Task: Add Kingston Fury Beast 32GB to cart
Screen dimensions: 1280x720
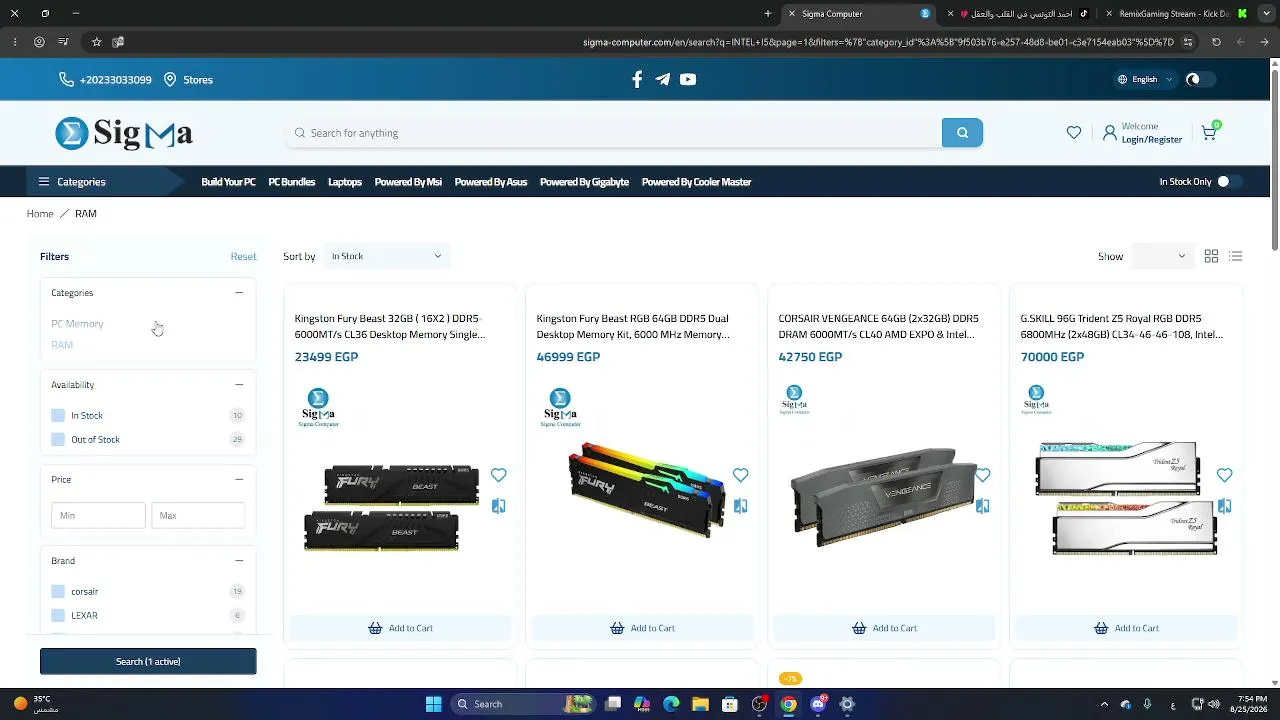Action: [400, 628]
